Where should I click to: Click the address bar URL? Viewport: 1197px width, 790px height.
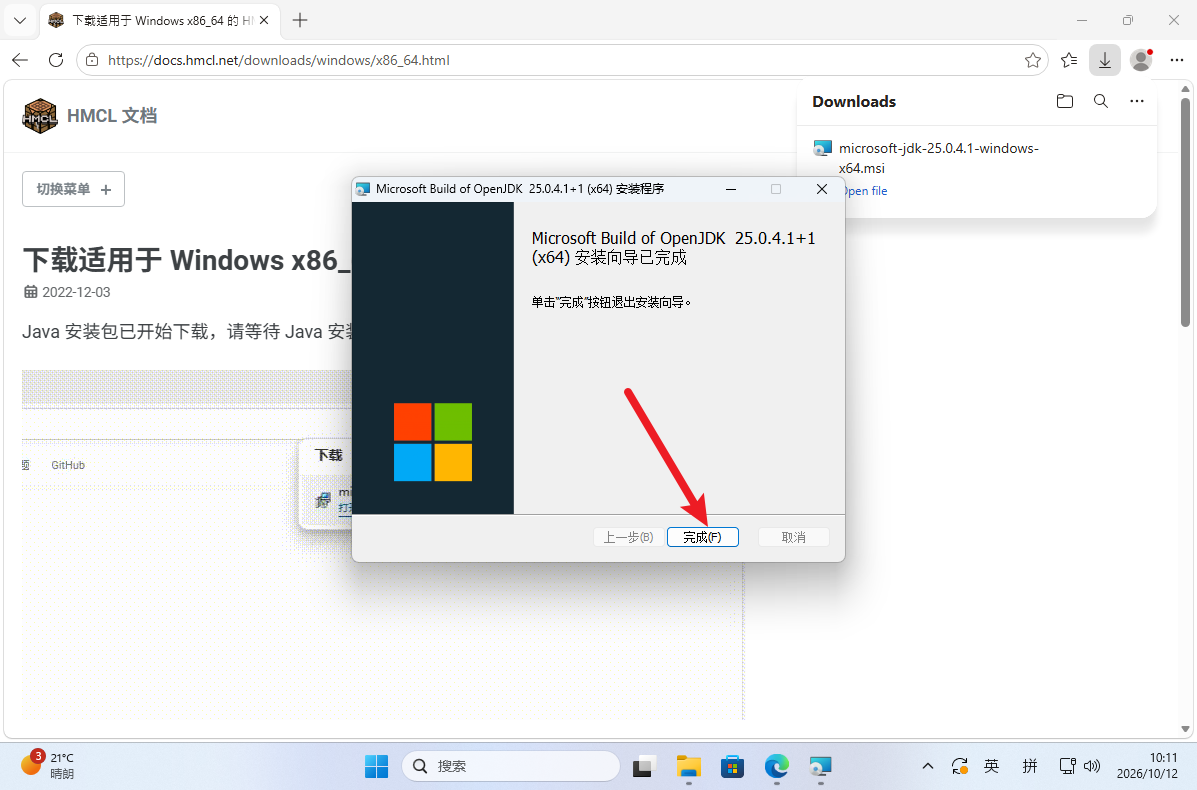point(279,60)
